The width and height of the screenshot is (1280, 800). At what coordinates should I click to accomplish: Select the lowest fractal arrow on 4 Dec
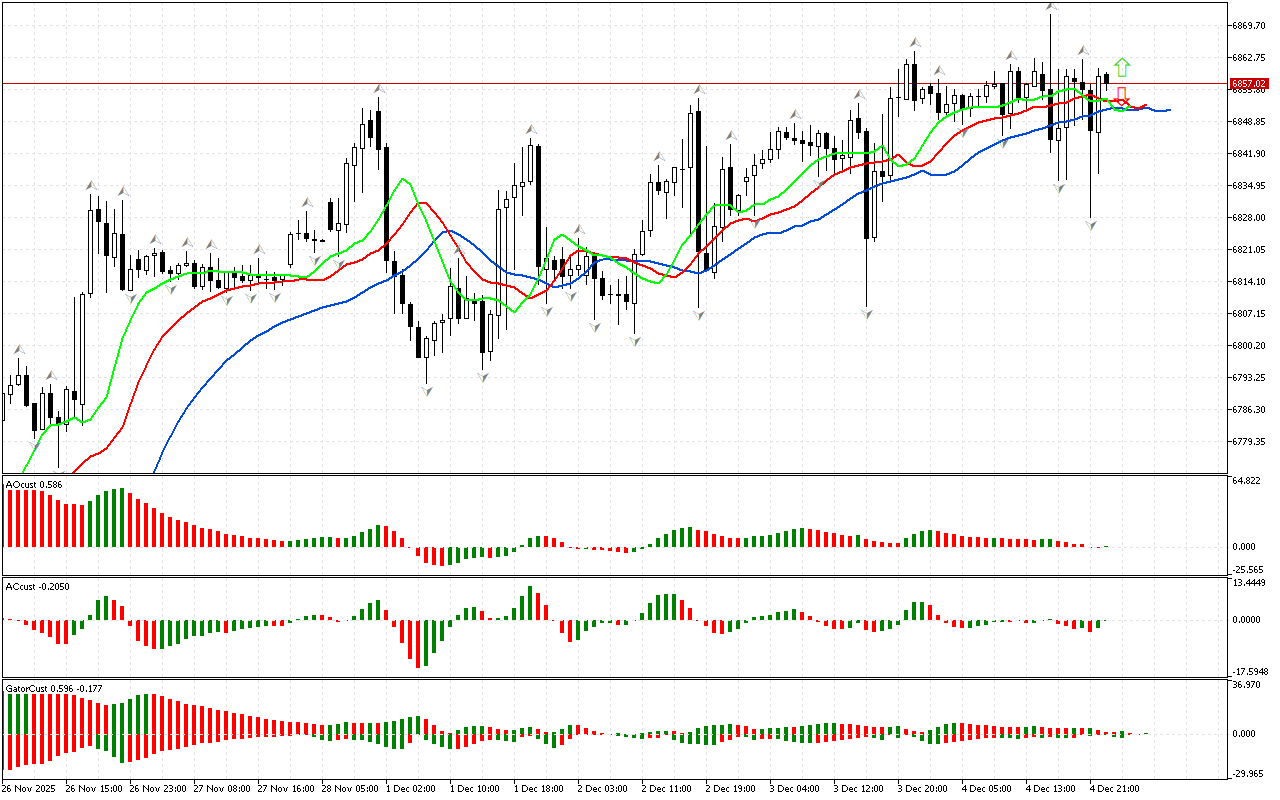pos(1091,226)
